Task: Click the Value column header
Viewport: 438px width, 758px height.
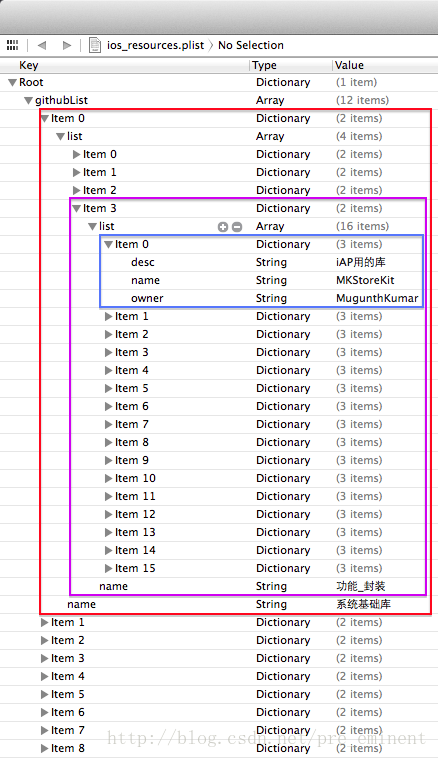Action: click(x=349, y=65)
